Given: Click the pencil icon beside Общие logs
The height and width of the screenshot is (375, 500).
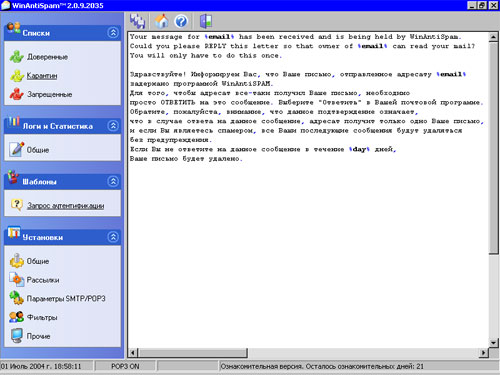Looking at the screenshot, I should [x=17, y=149].
